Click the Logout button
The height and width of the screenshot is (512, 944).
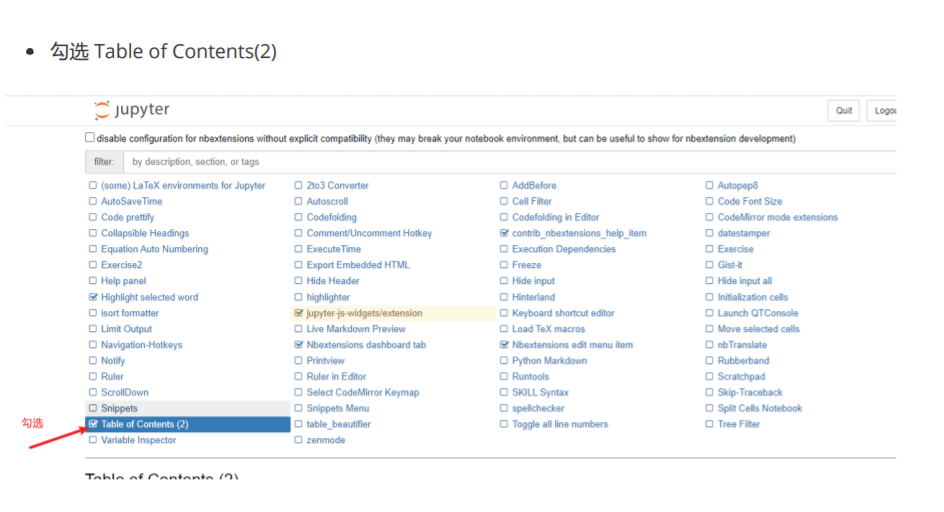click(882, 111)
